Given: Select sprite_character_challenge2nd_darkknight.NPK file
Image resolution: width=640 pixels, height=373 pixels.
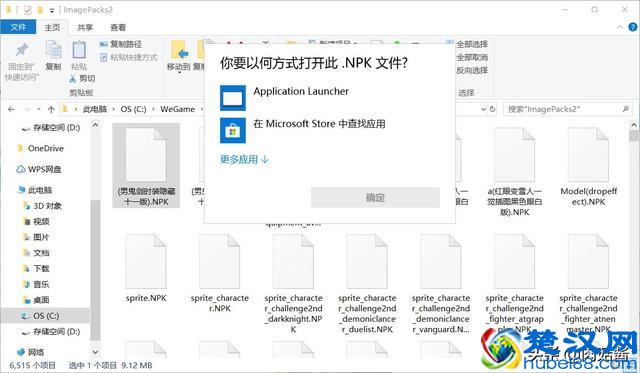Looking at the screenshot, I should click(293, 284).
